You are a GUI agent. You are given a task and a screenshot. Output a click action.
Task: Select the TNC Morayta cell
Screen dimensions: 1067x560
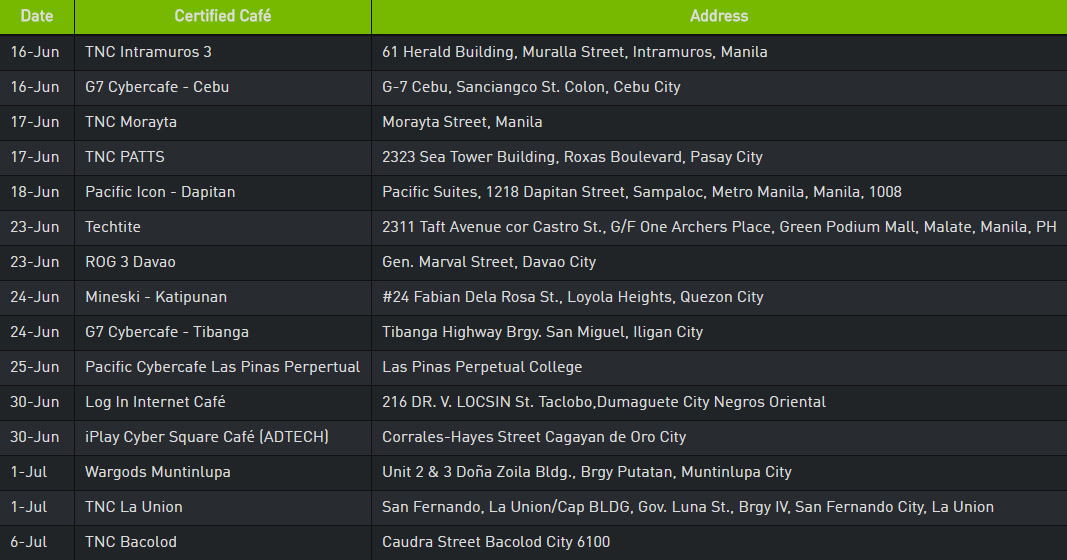(x=223, y=122)
